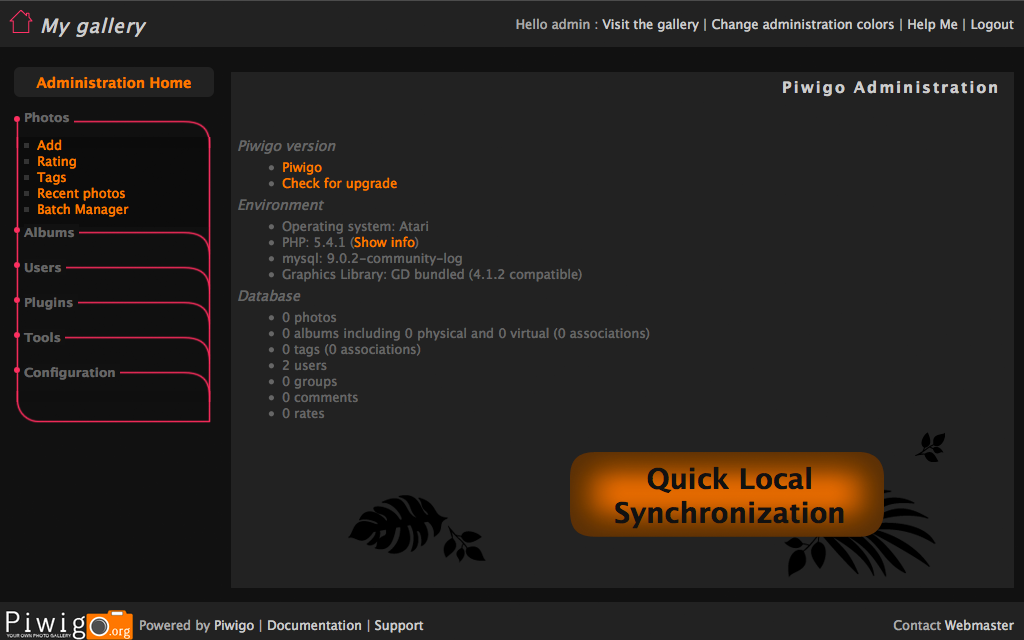Expand the Plugins menu section
Image resolution: width=1024 pixels, height=640 pixels.
pos(49,303)
